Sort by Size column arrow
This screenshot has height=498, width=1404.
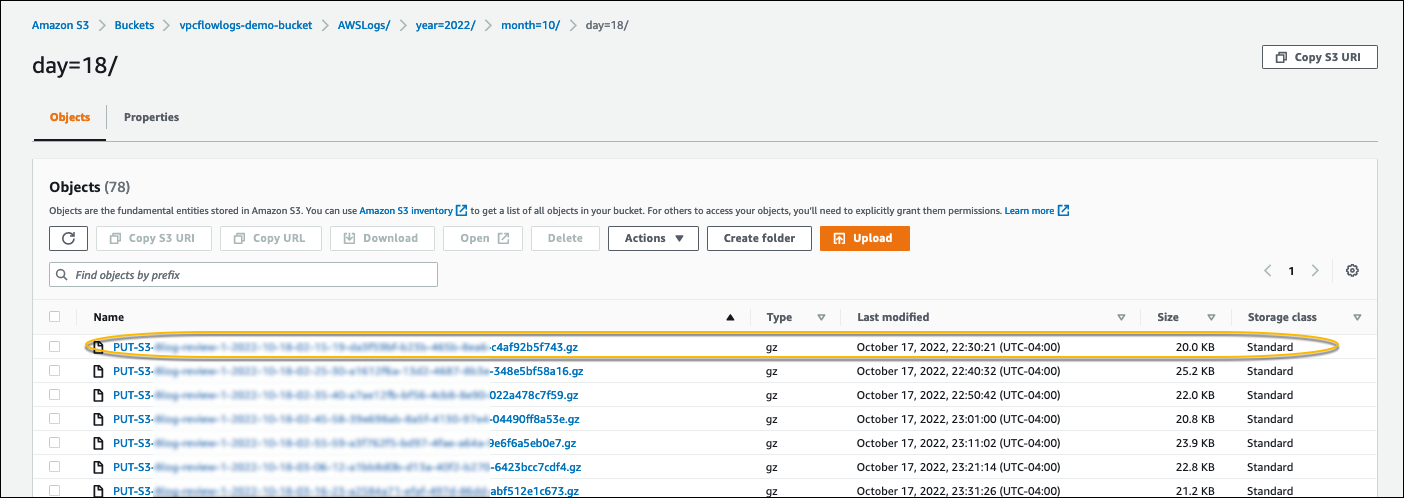(x=1211, y=317)
